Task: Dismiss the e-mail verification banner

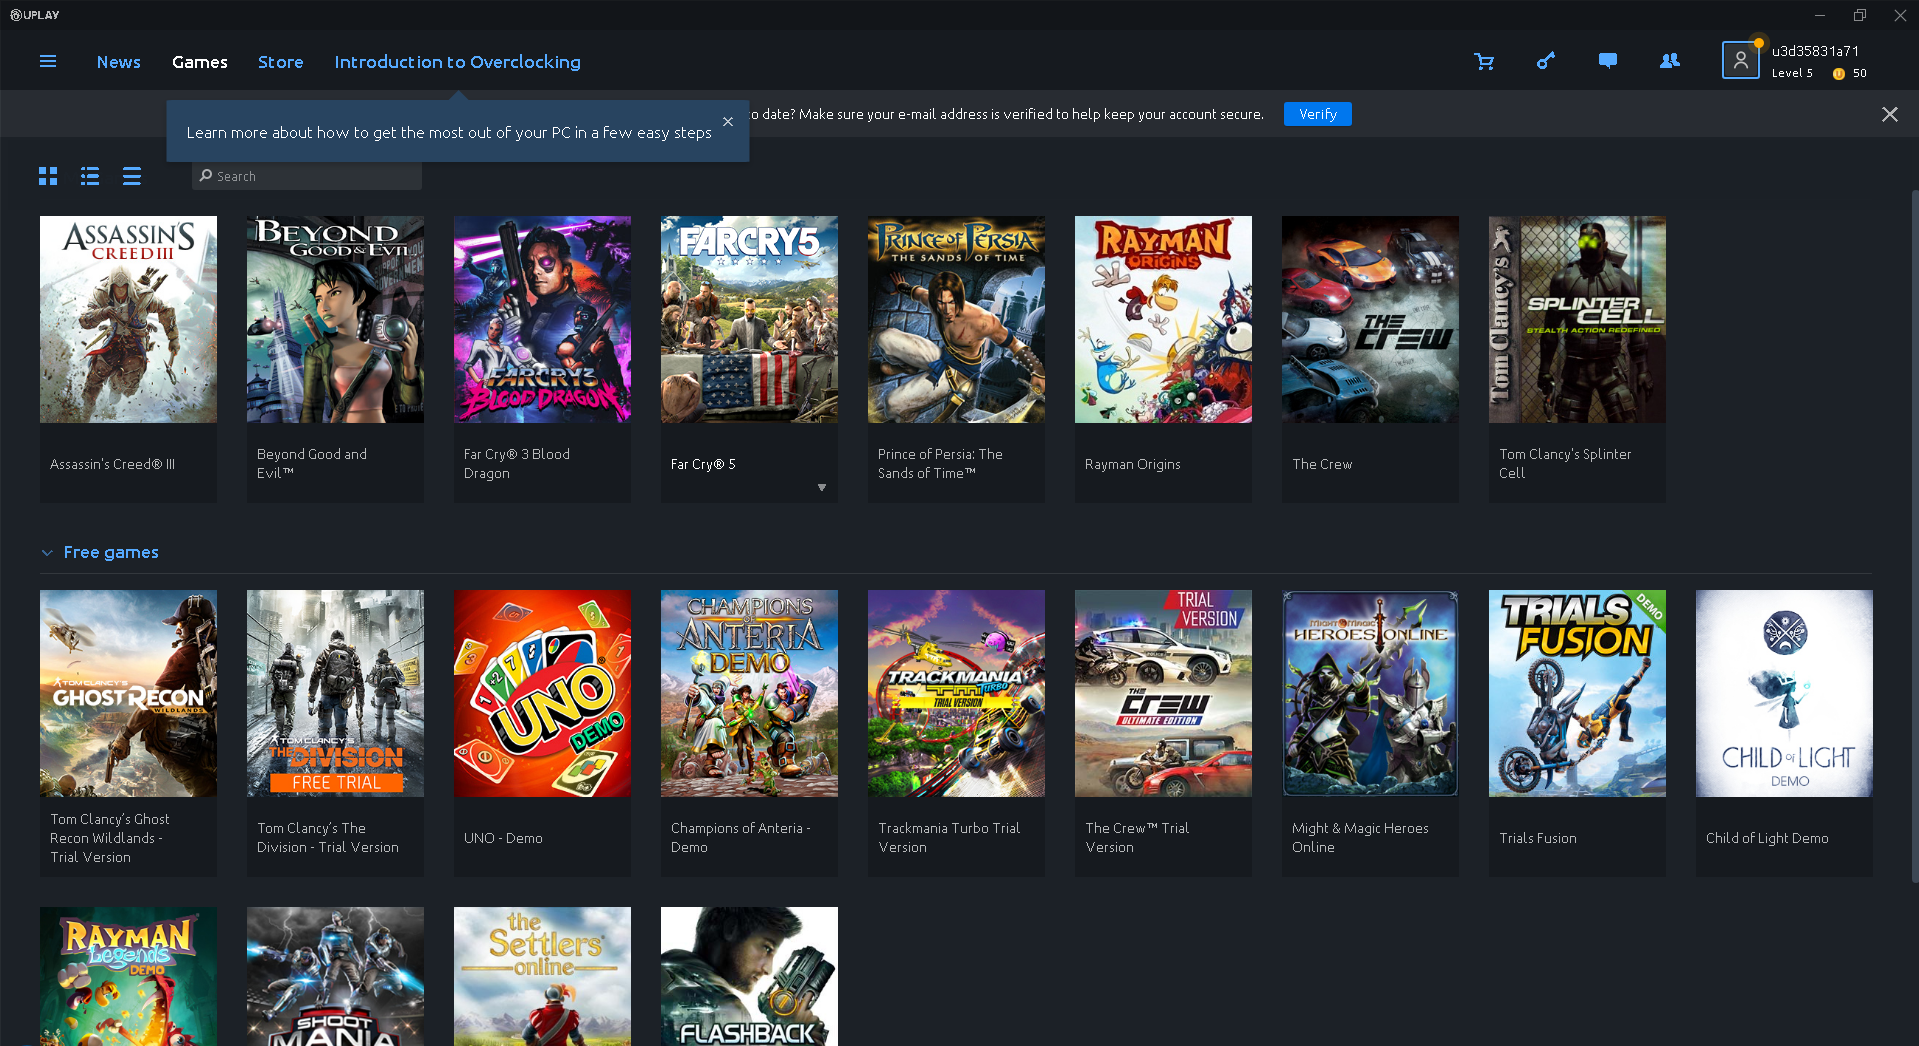Action: coord(1889,114)
